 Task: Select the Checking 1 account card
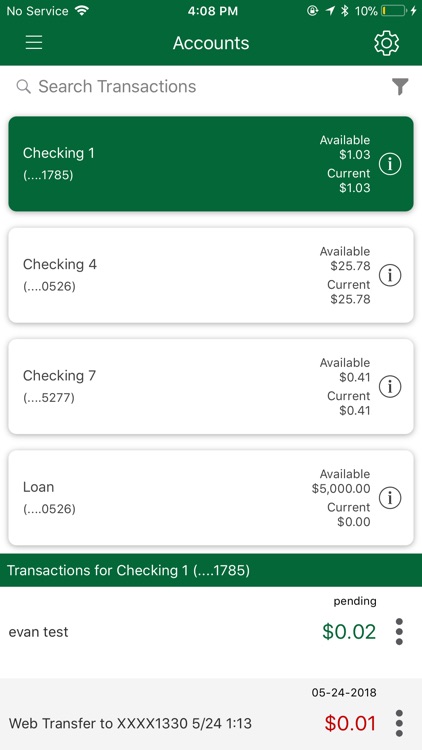click(211, 164)
